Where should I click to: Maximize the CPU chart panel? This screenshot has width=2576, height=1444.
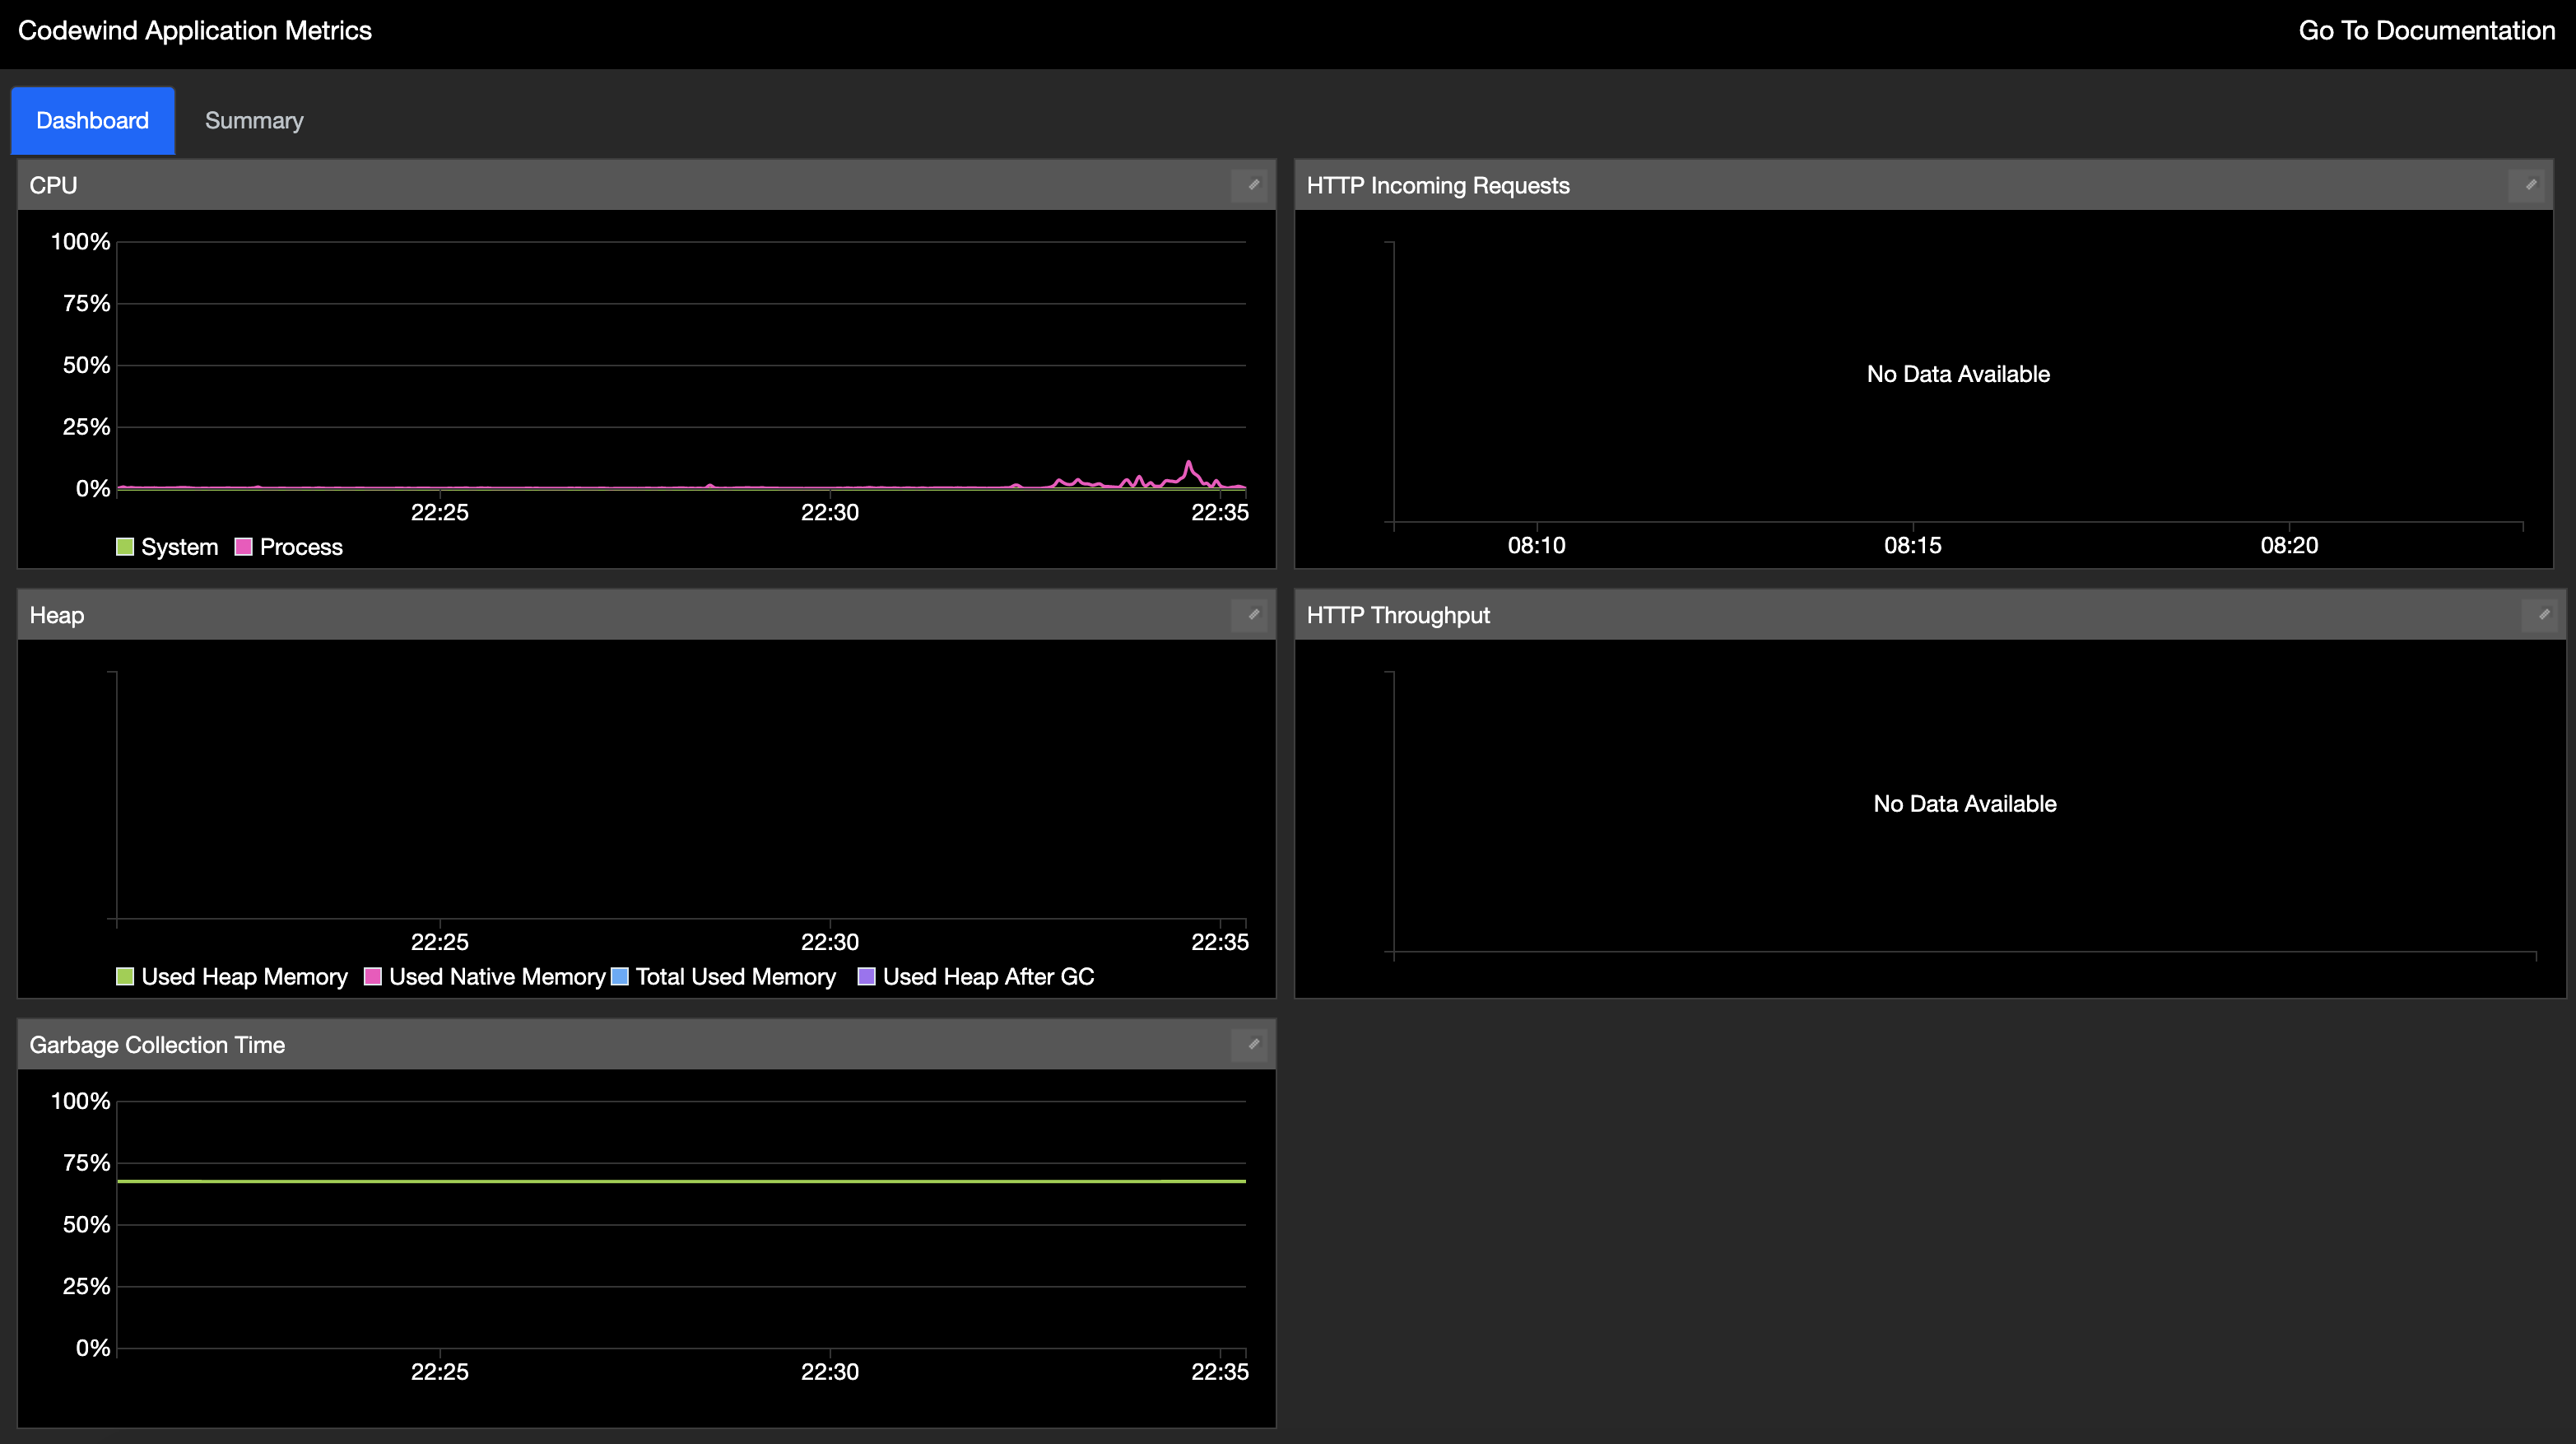pos(1252,185)
